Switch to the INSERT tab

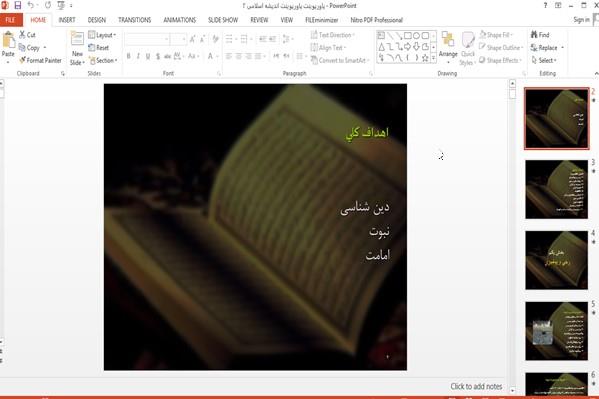tap(67, 20)
